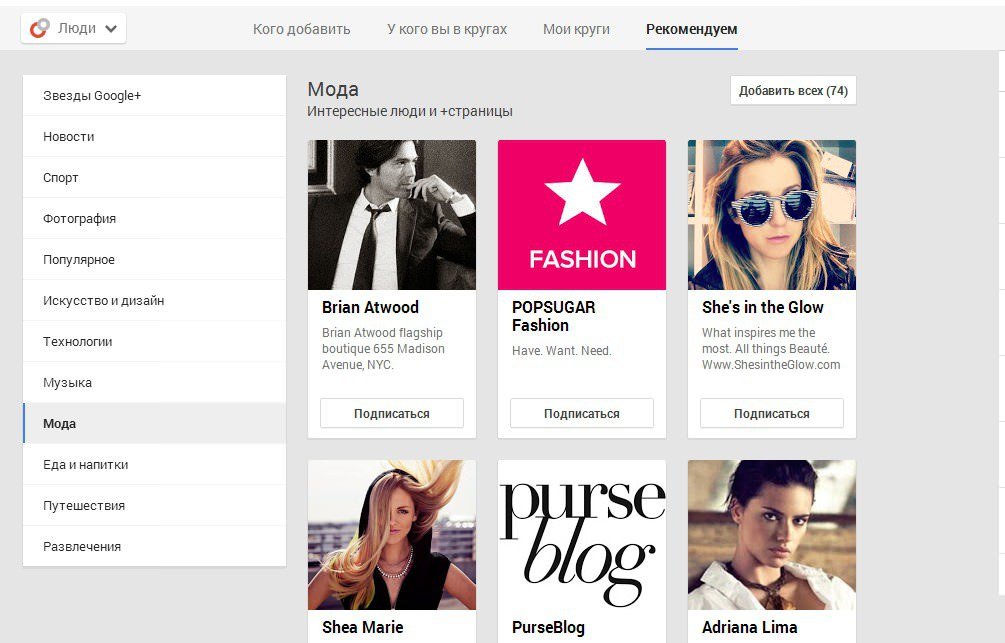The height and width of the screenshot is (643, 1005).
Task: Open the Еда и напитки category
Action: (85, 465)
